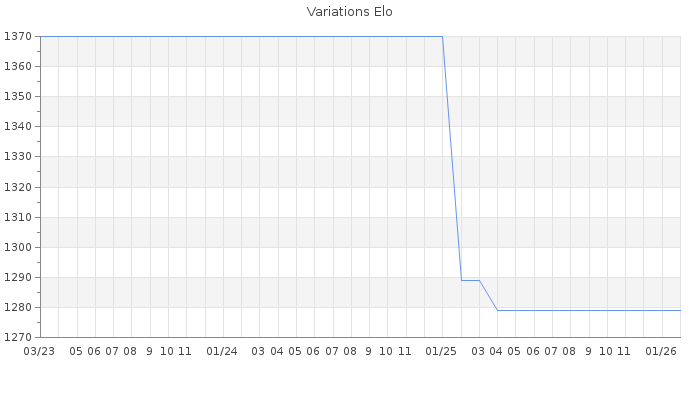The width and height of the screenshot is (700, 400).
Task: Click the flat Elo line at 1370
Action: tap(240, 36)
